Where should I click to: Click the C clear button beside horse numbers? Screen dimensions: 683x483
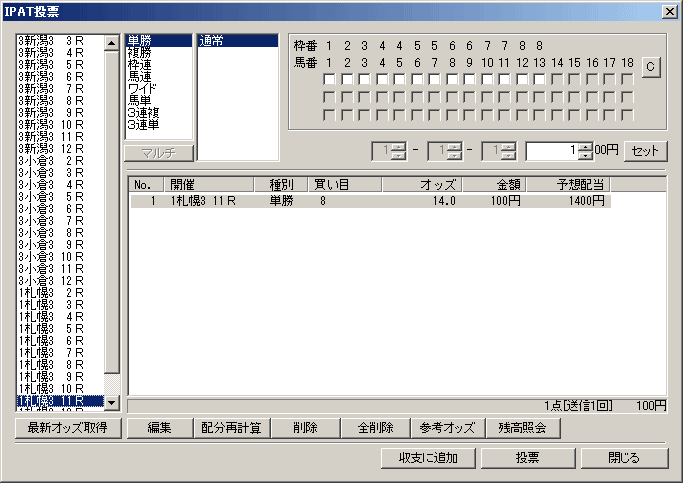pos(651,67)
